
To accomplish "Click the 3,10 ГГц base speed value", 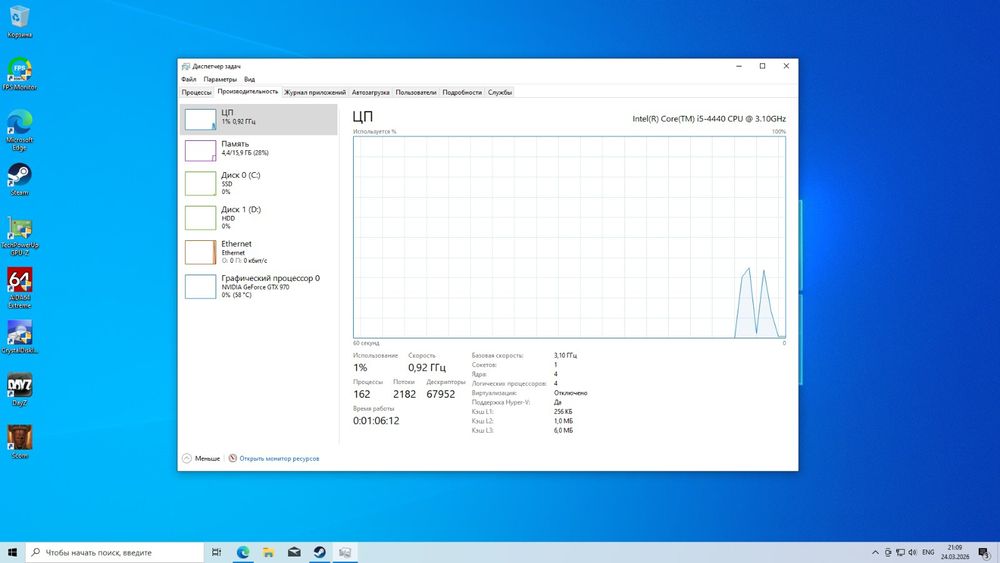I will pyautogui.click(x=565, y=356).
